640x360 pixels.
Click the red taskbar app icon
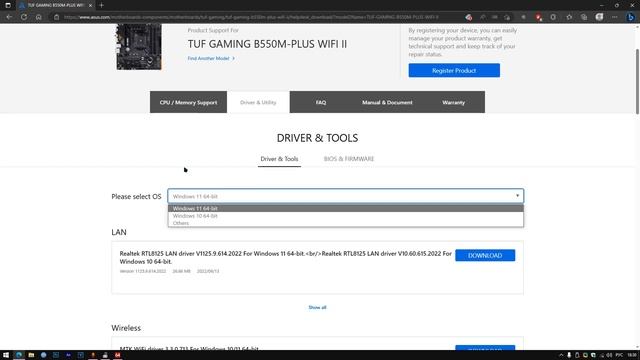point(118,355)
